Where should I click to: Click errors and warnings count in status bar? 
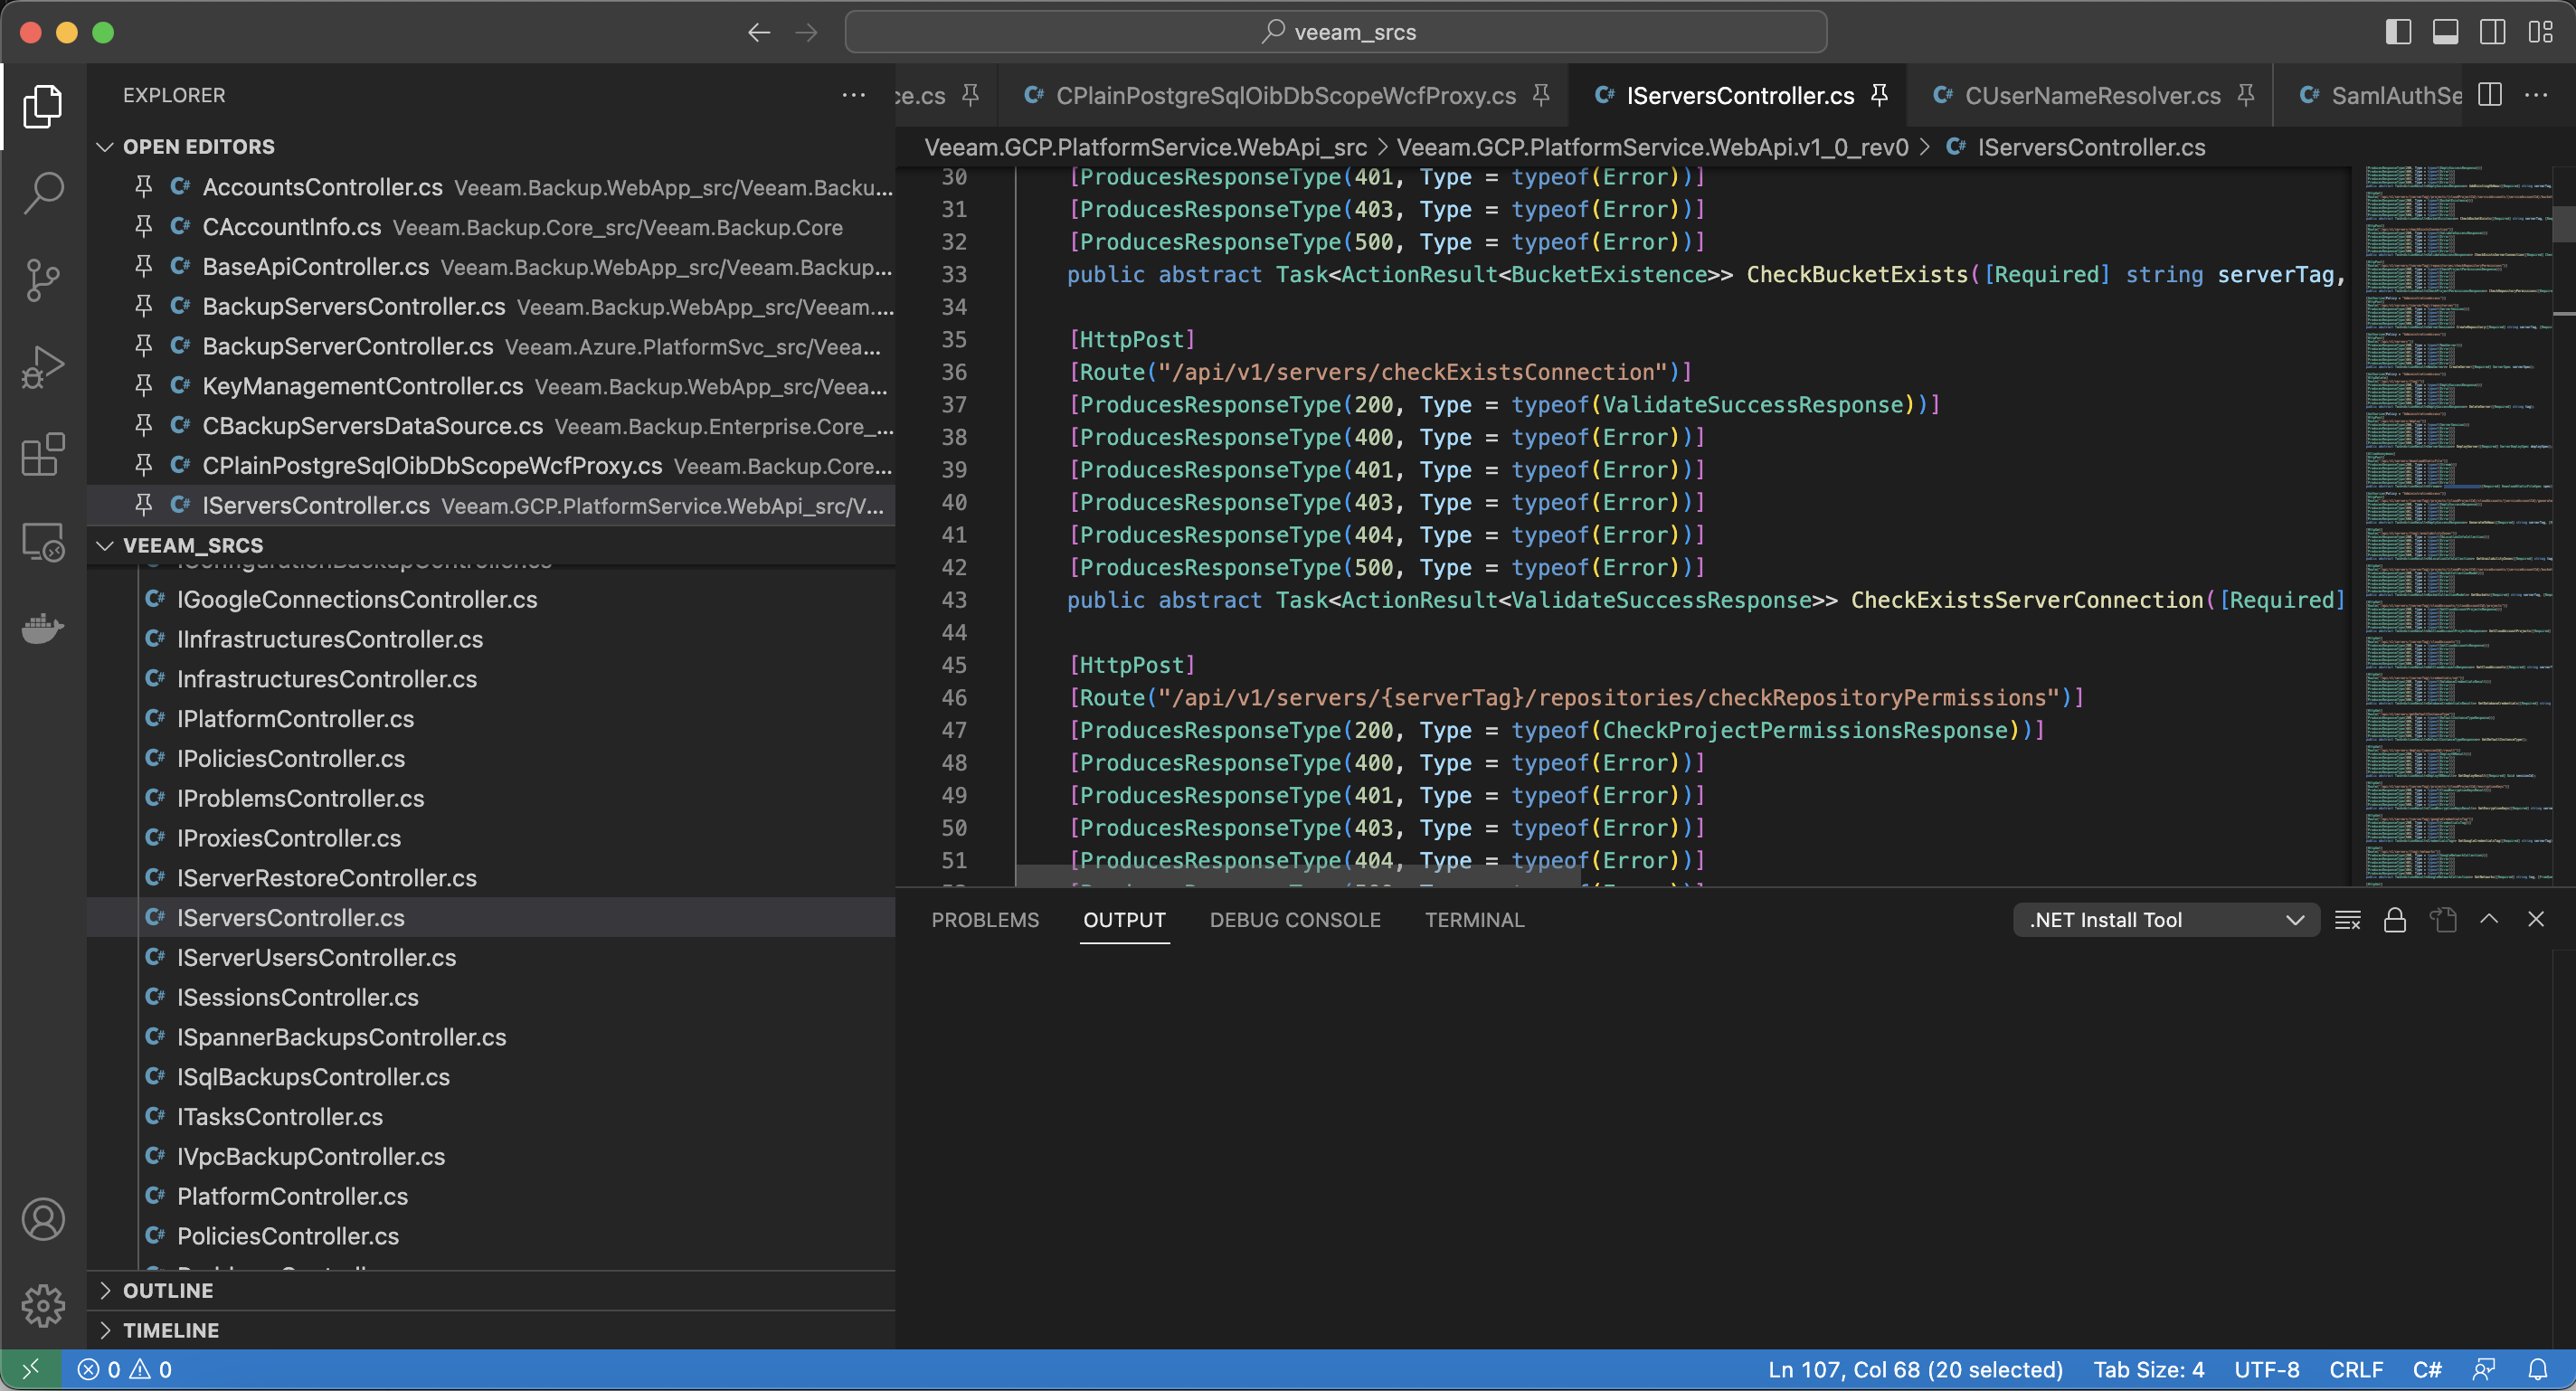click(125, 1369)
